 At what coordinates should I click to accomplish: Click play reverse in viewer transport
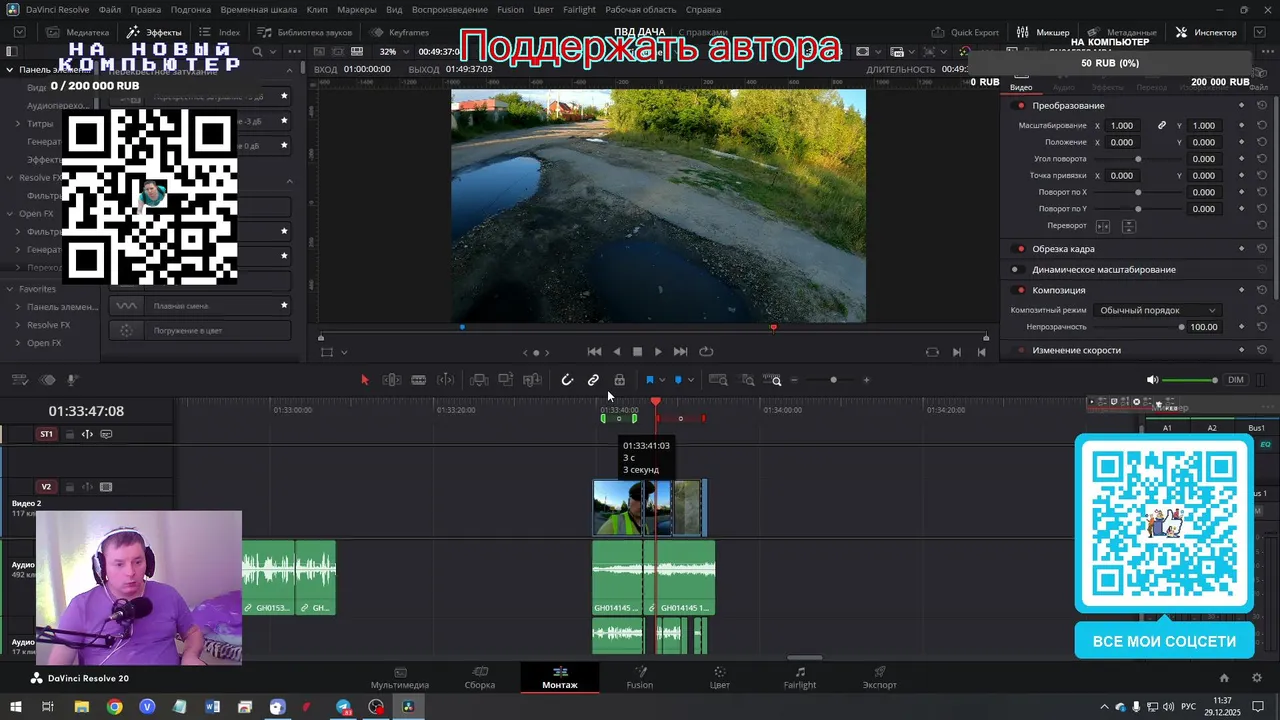coord(616,352)
